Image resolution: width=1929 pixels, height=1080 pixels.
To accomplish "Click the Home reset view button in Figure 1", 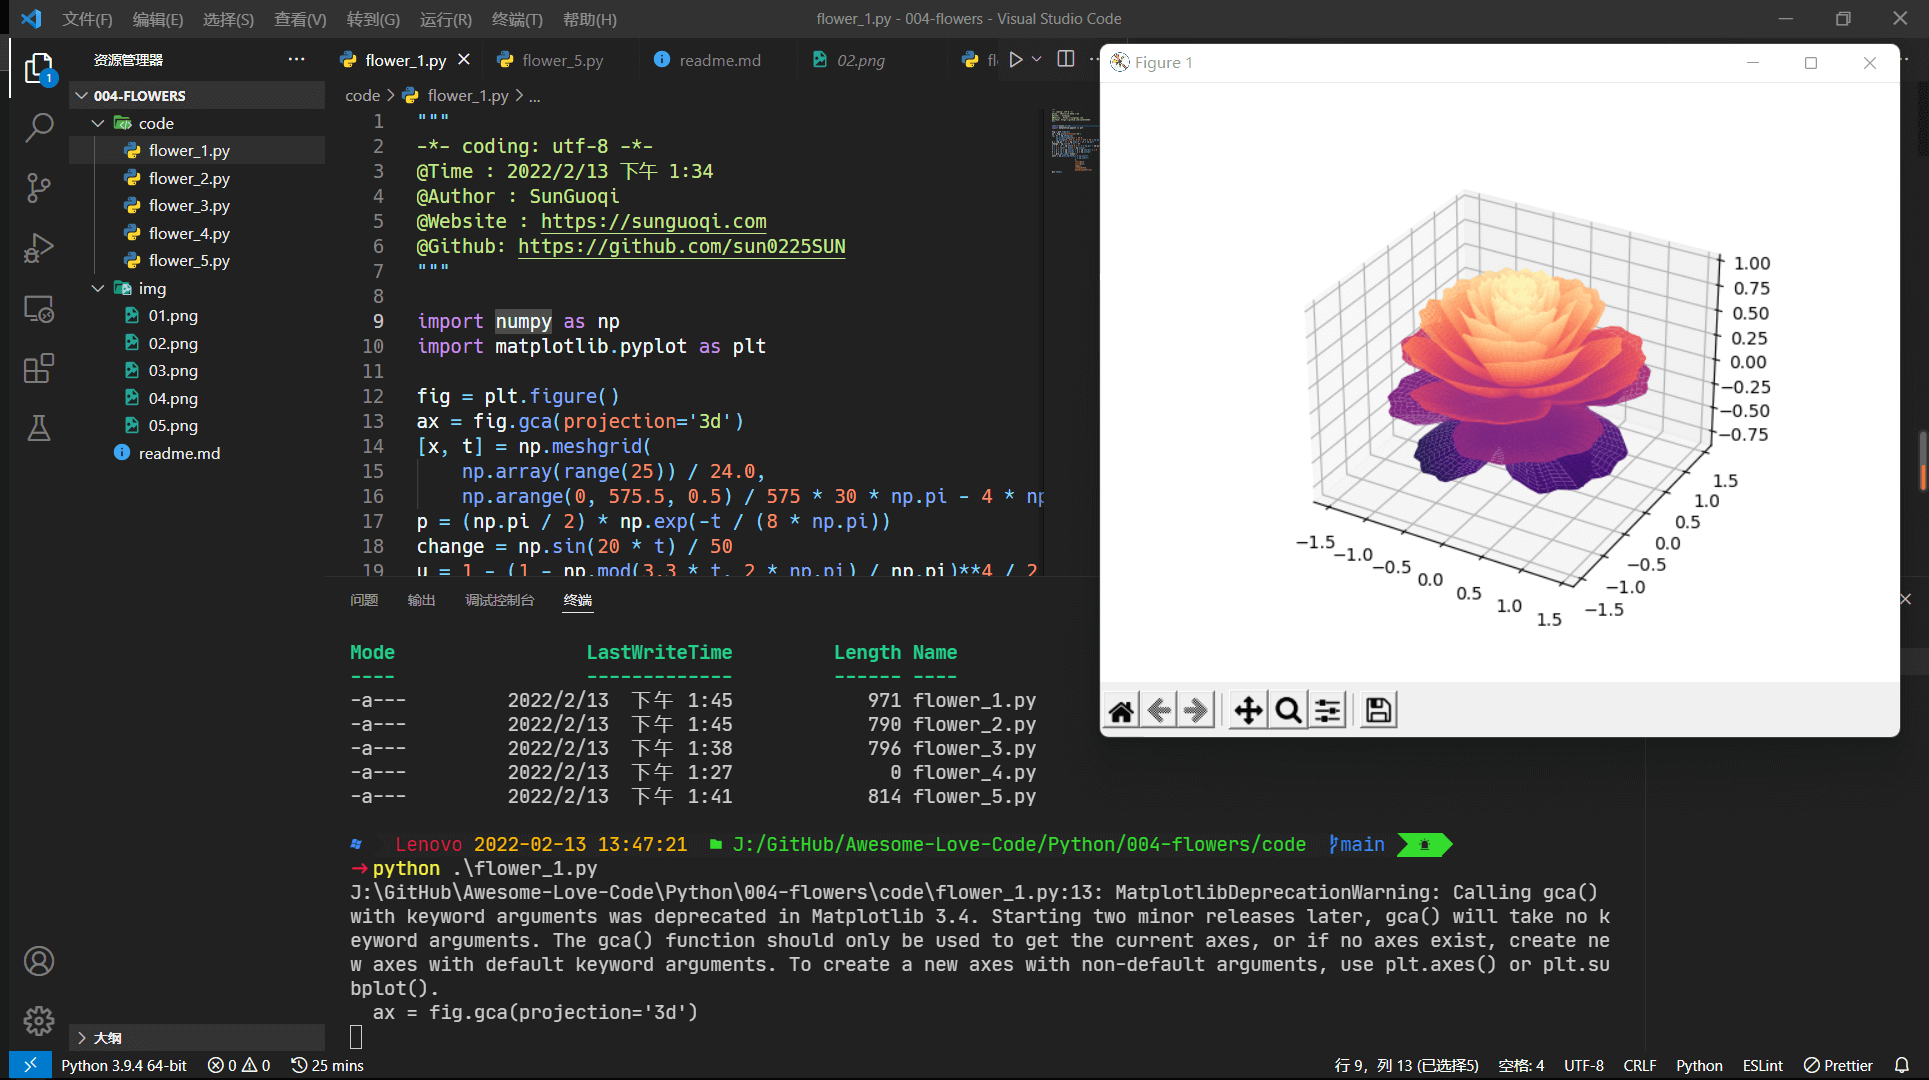I will click(1121, 710).
